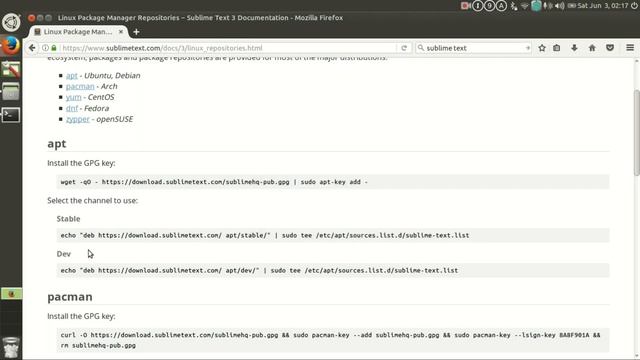Open the network Wi-Fi indicator
This screenshot has height=360, width=640.
[525, 6]
